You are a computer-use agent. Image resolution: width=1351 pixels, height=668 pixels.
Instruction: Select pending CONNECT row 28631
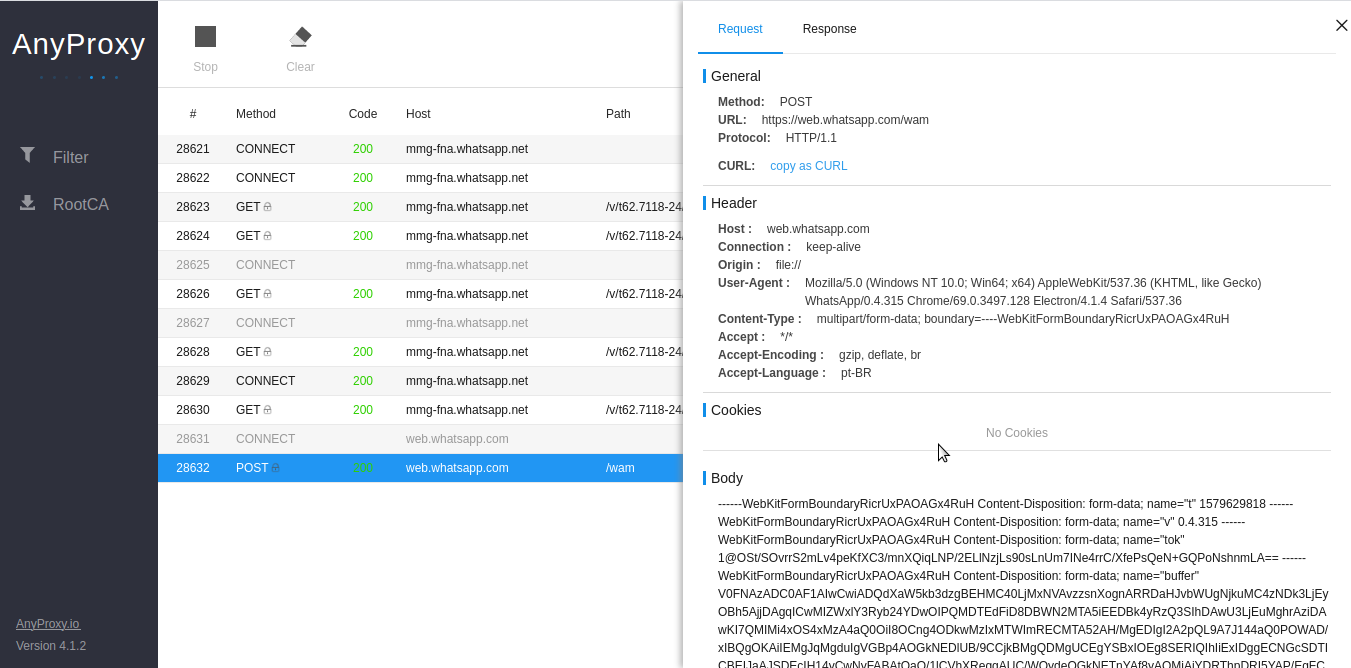click(420, 439)
